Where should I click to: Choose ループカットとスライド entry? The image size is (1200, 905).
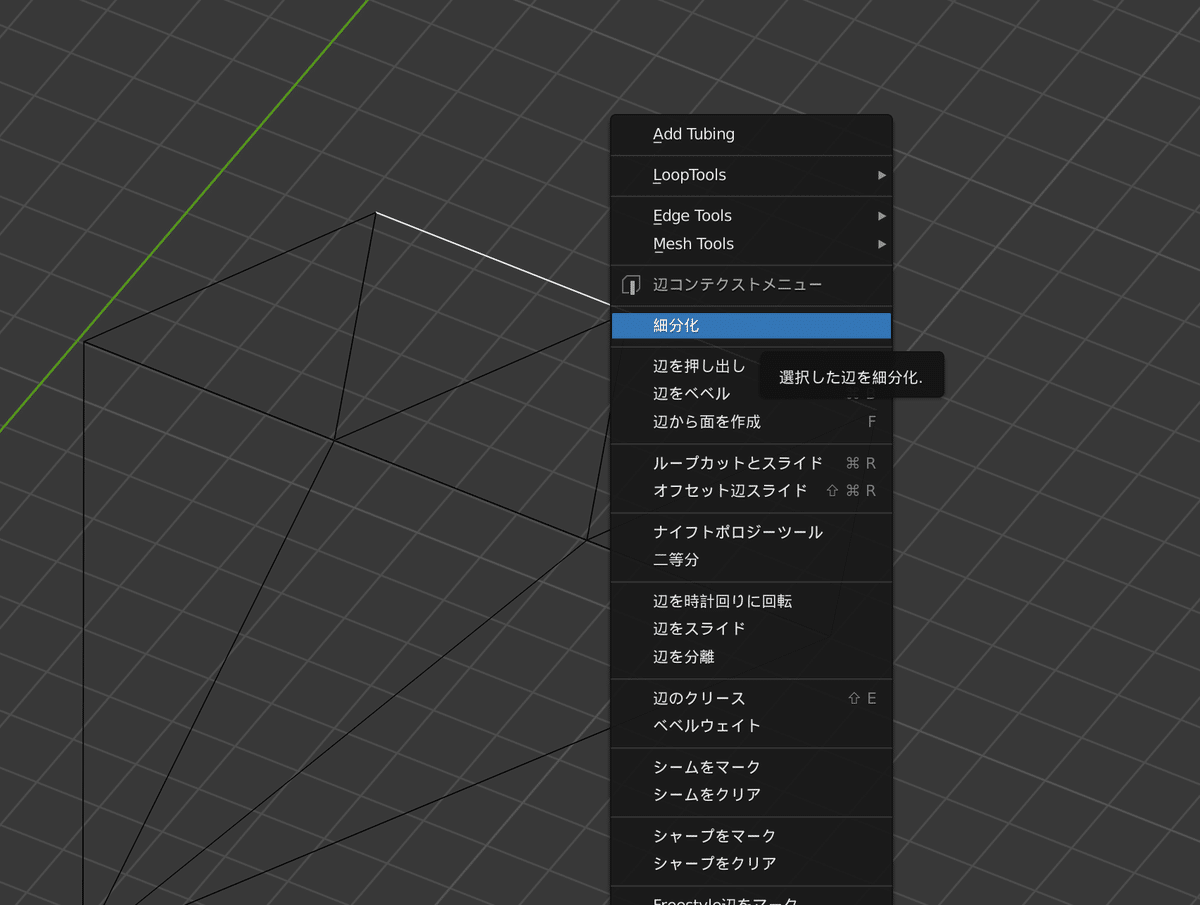(x=751, y=463)
